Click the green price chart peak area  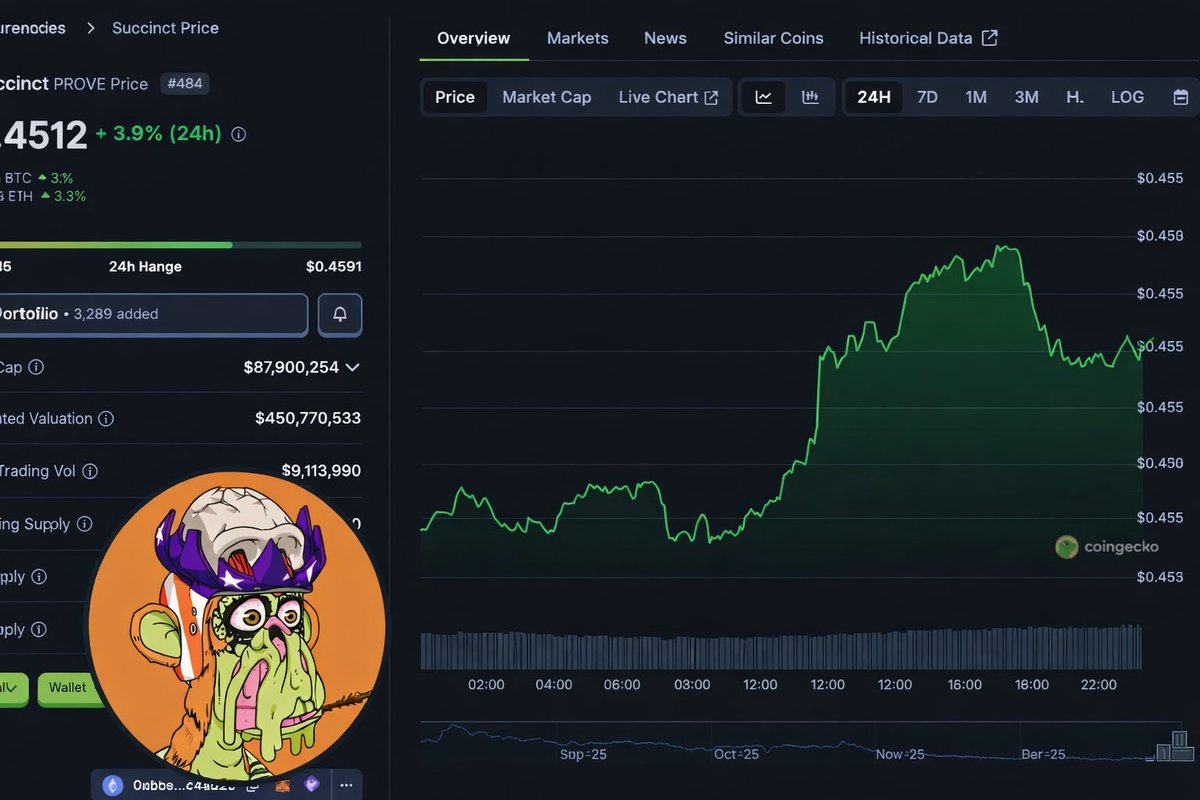[x=1005, y=249]
